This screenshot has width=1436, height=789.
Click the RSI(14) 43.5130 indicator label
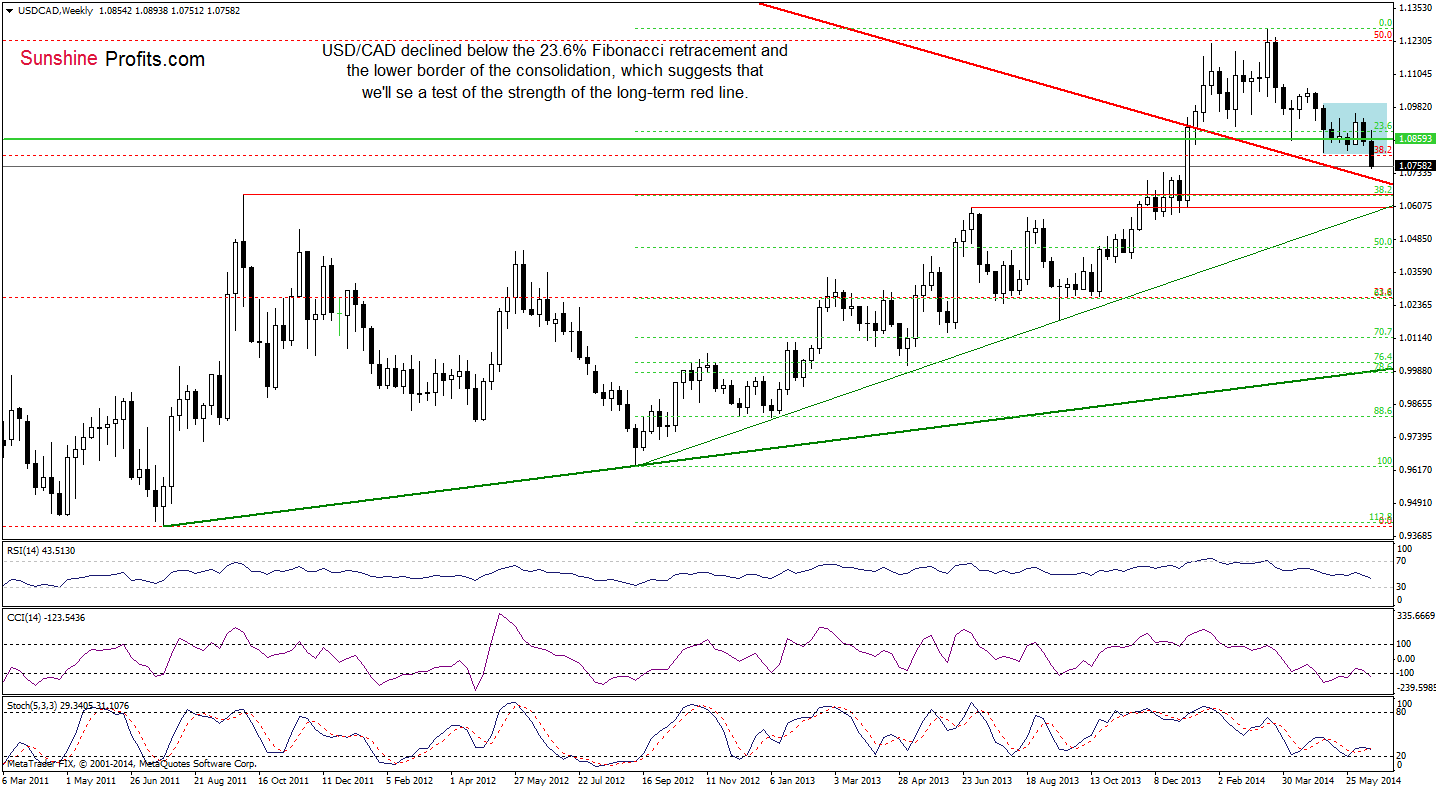[x=43, y=550]
